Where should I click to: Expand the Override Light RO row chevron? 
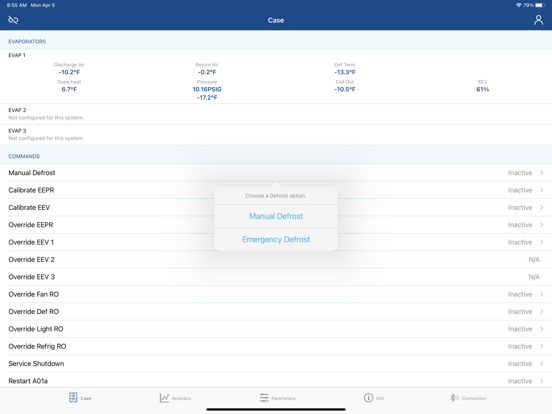pyautogui.click(x=541, y=329)
